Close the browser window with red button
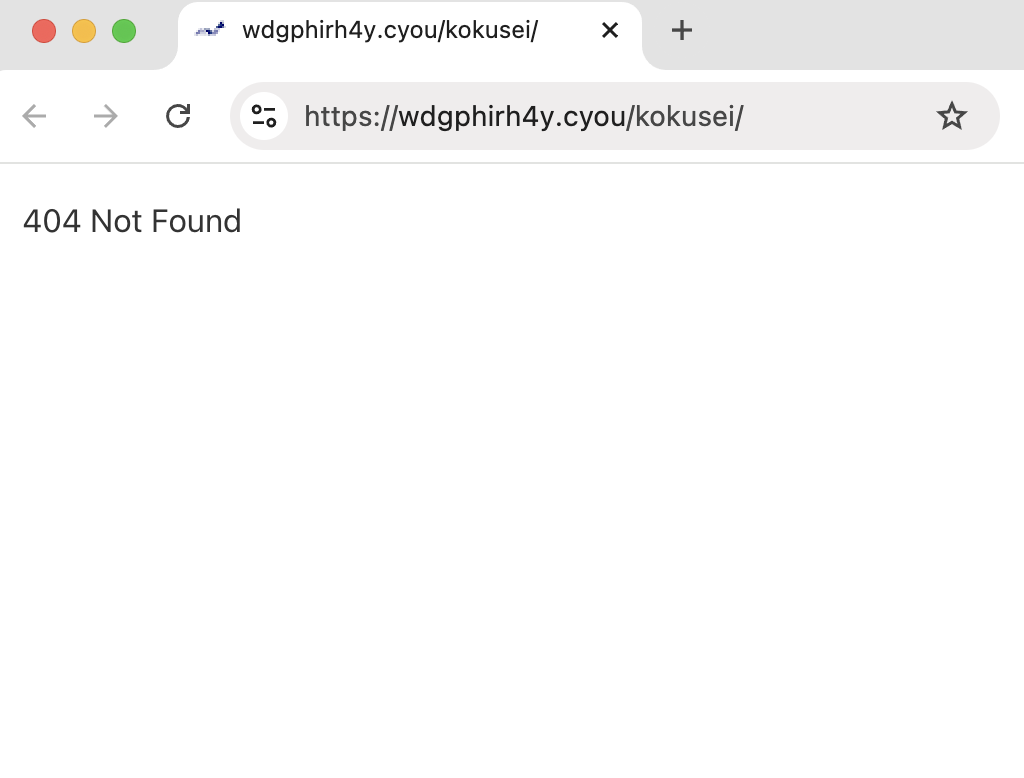The image size is (1024, 778). coord(44,31)
